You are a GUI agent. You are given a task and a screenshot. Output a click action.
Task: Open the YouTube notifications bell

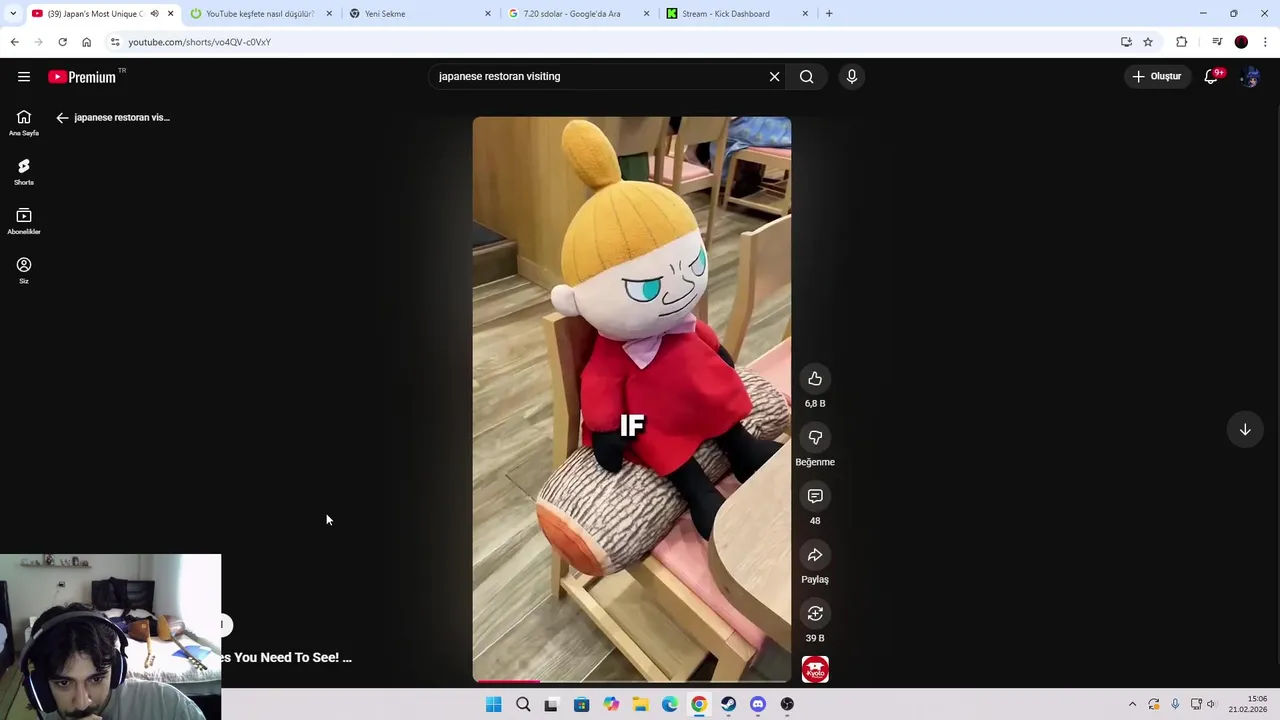pyautogui.click(x=1211, y=77)
